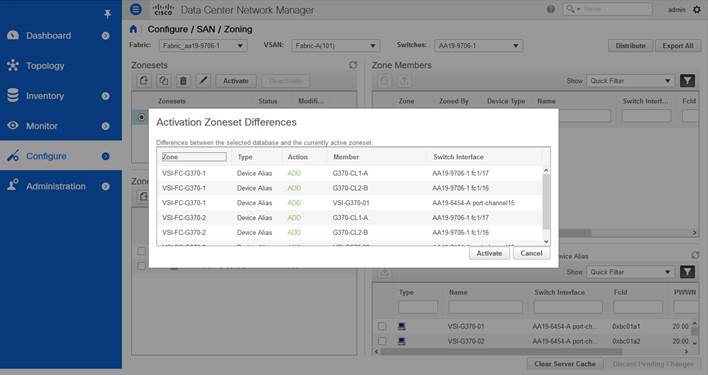
Task: Click the Topology nodes icon
Action: coord(13,65)
